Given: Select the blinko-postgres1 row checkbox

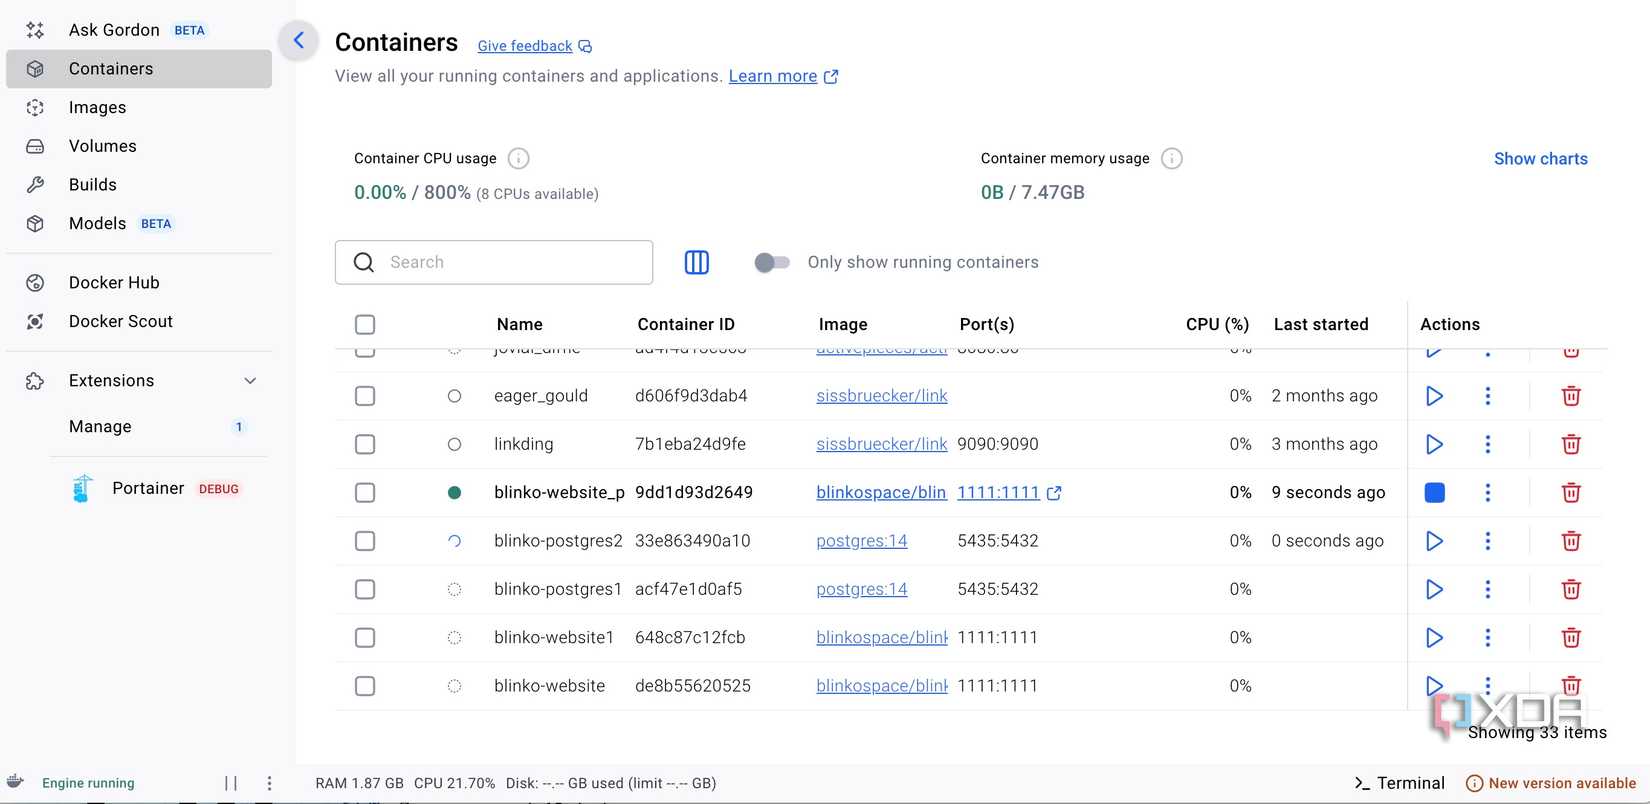Looking at the screenshot, I should tap(365, 589).
